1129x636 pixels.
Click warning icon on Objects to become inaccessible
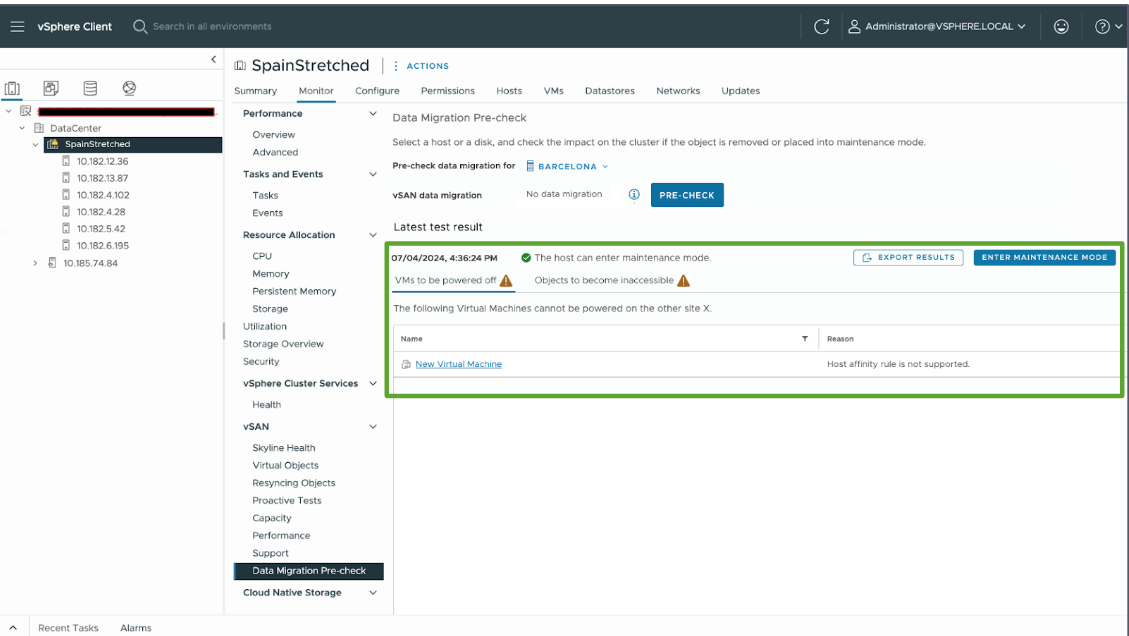(683, 281)
